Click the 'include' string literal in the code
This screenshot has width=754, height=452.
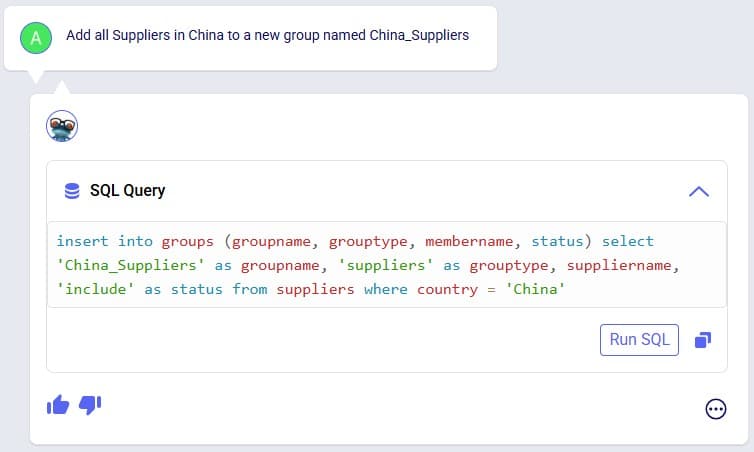tap(96, 289)
